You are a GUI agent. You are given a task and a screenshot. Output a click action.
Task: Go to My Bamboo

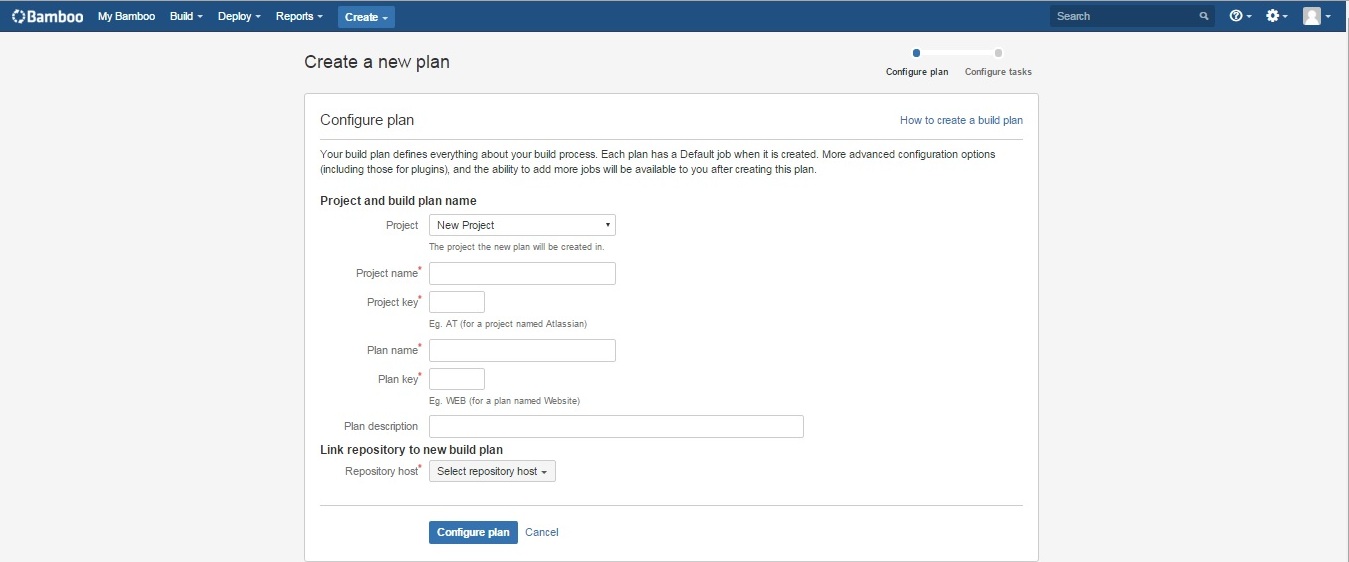coord(126,16)
